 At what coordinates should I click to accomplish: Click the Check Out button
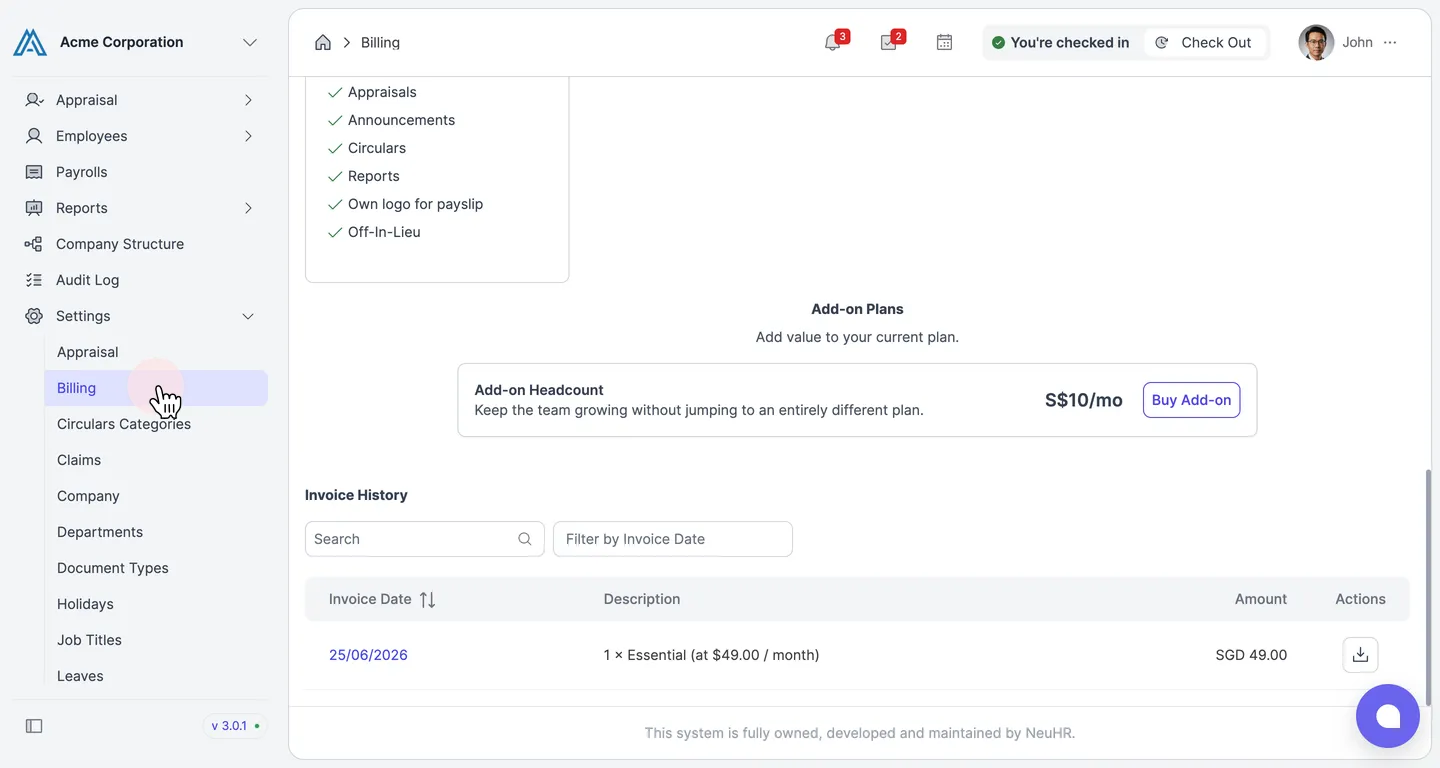click(1205, 42)
